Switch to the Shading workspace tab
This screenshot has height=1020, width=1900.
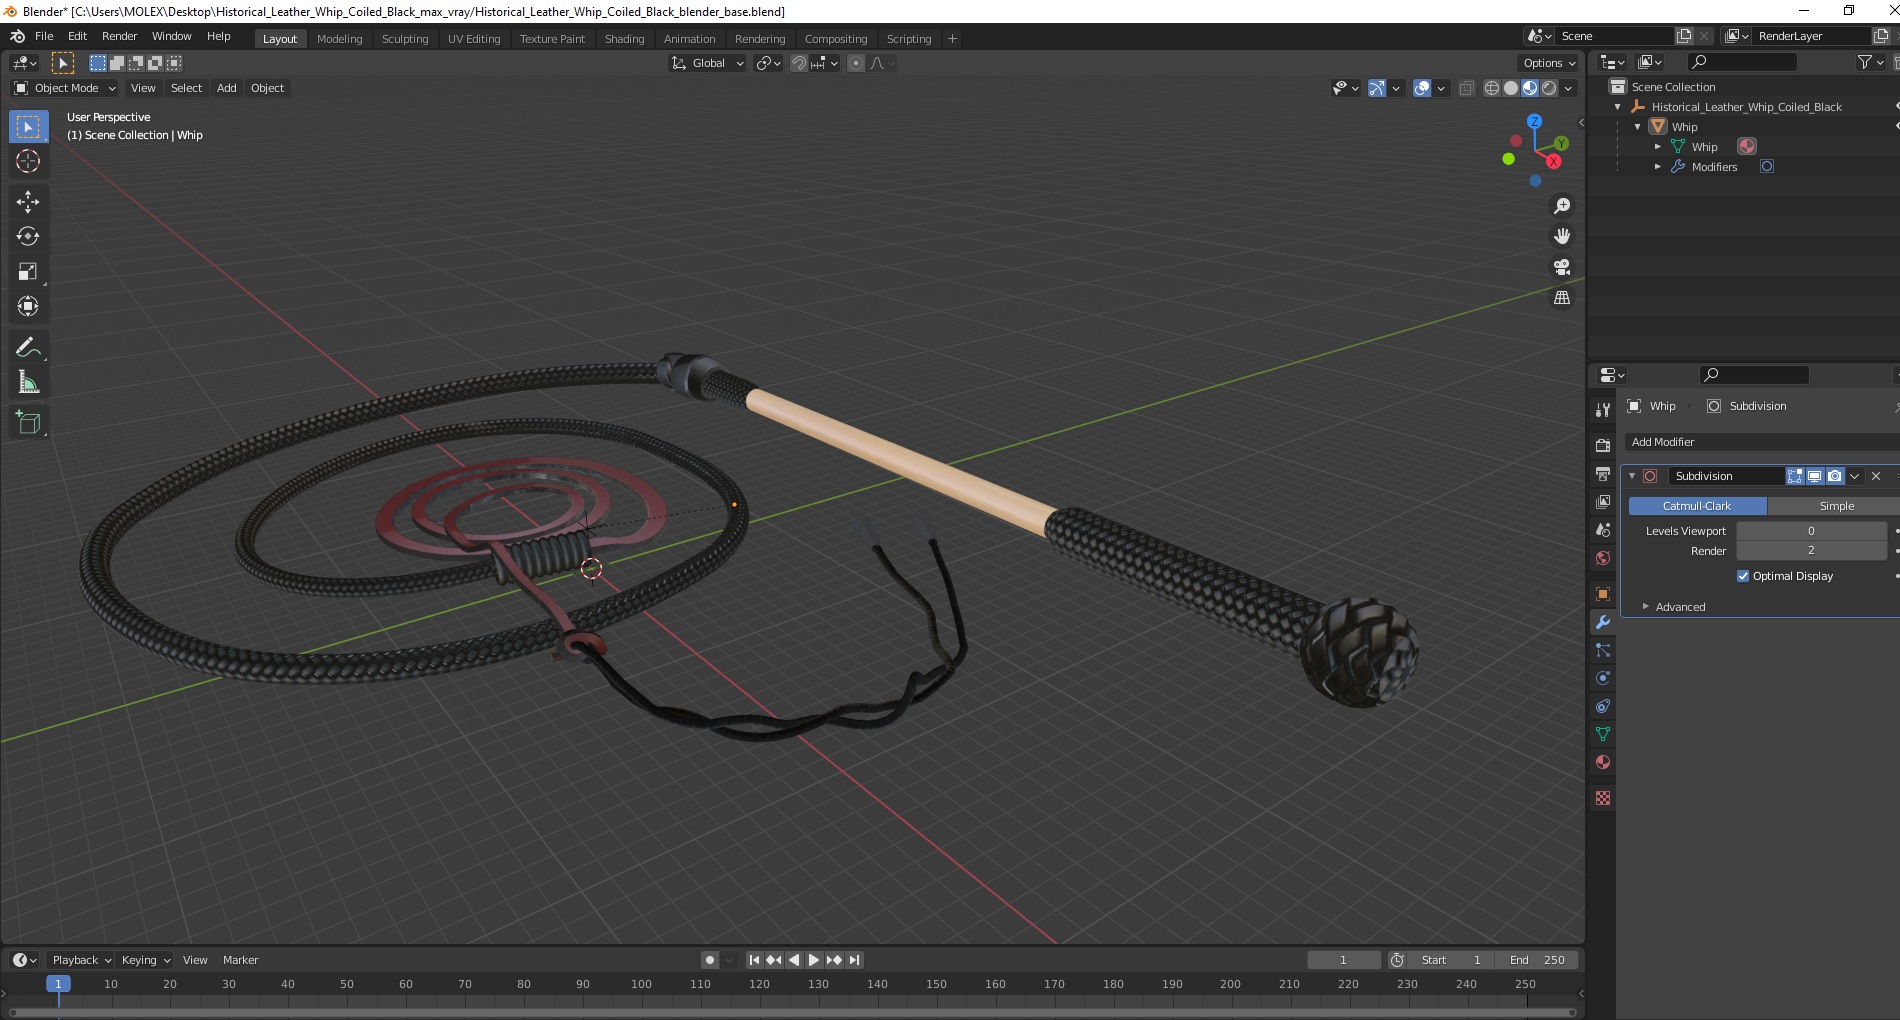tap(624, 39)
